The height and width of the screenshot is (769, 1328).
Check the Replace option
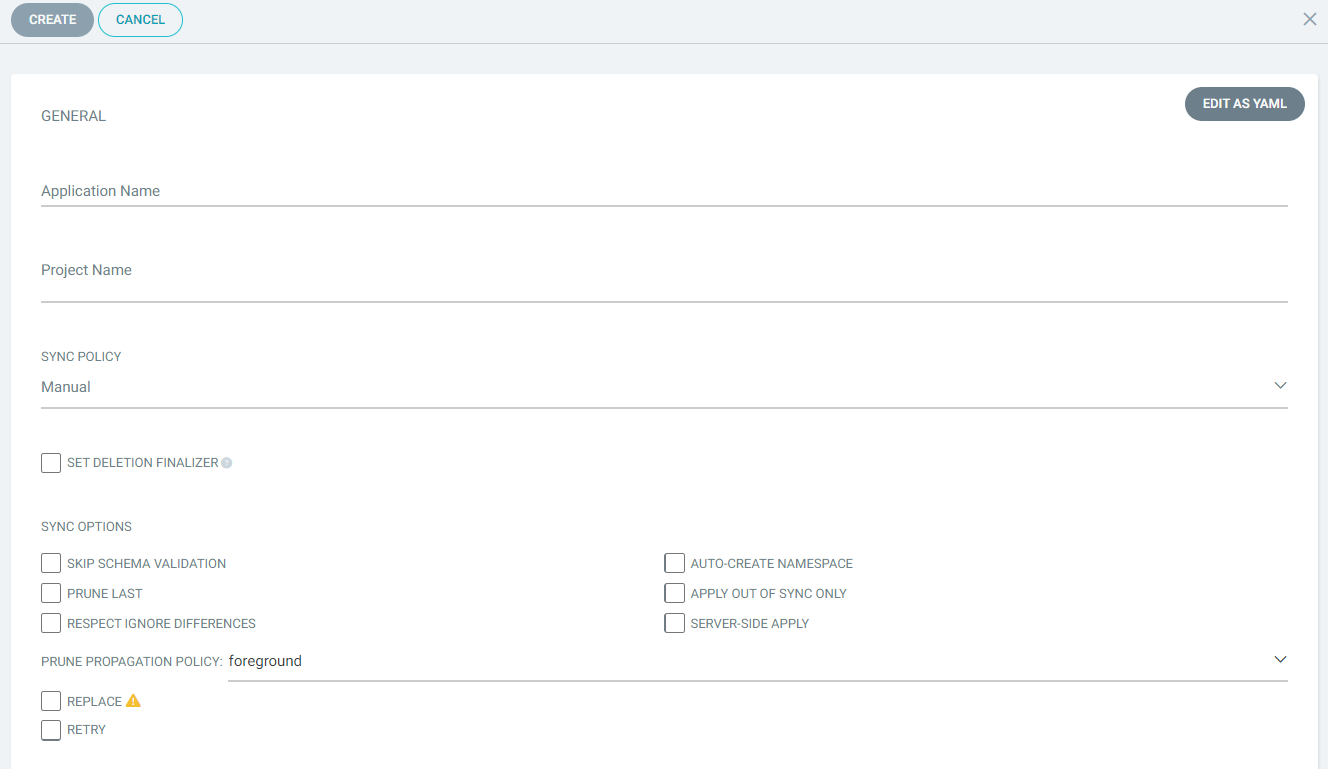[51, 701]
